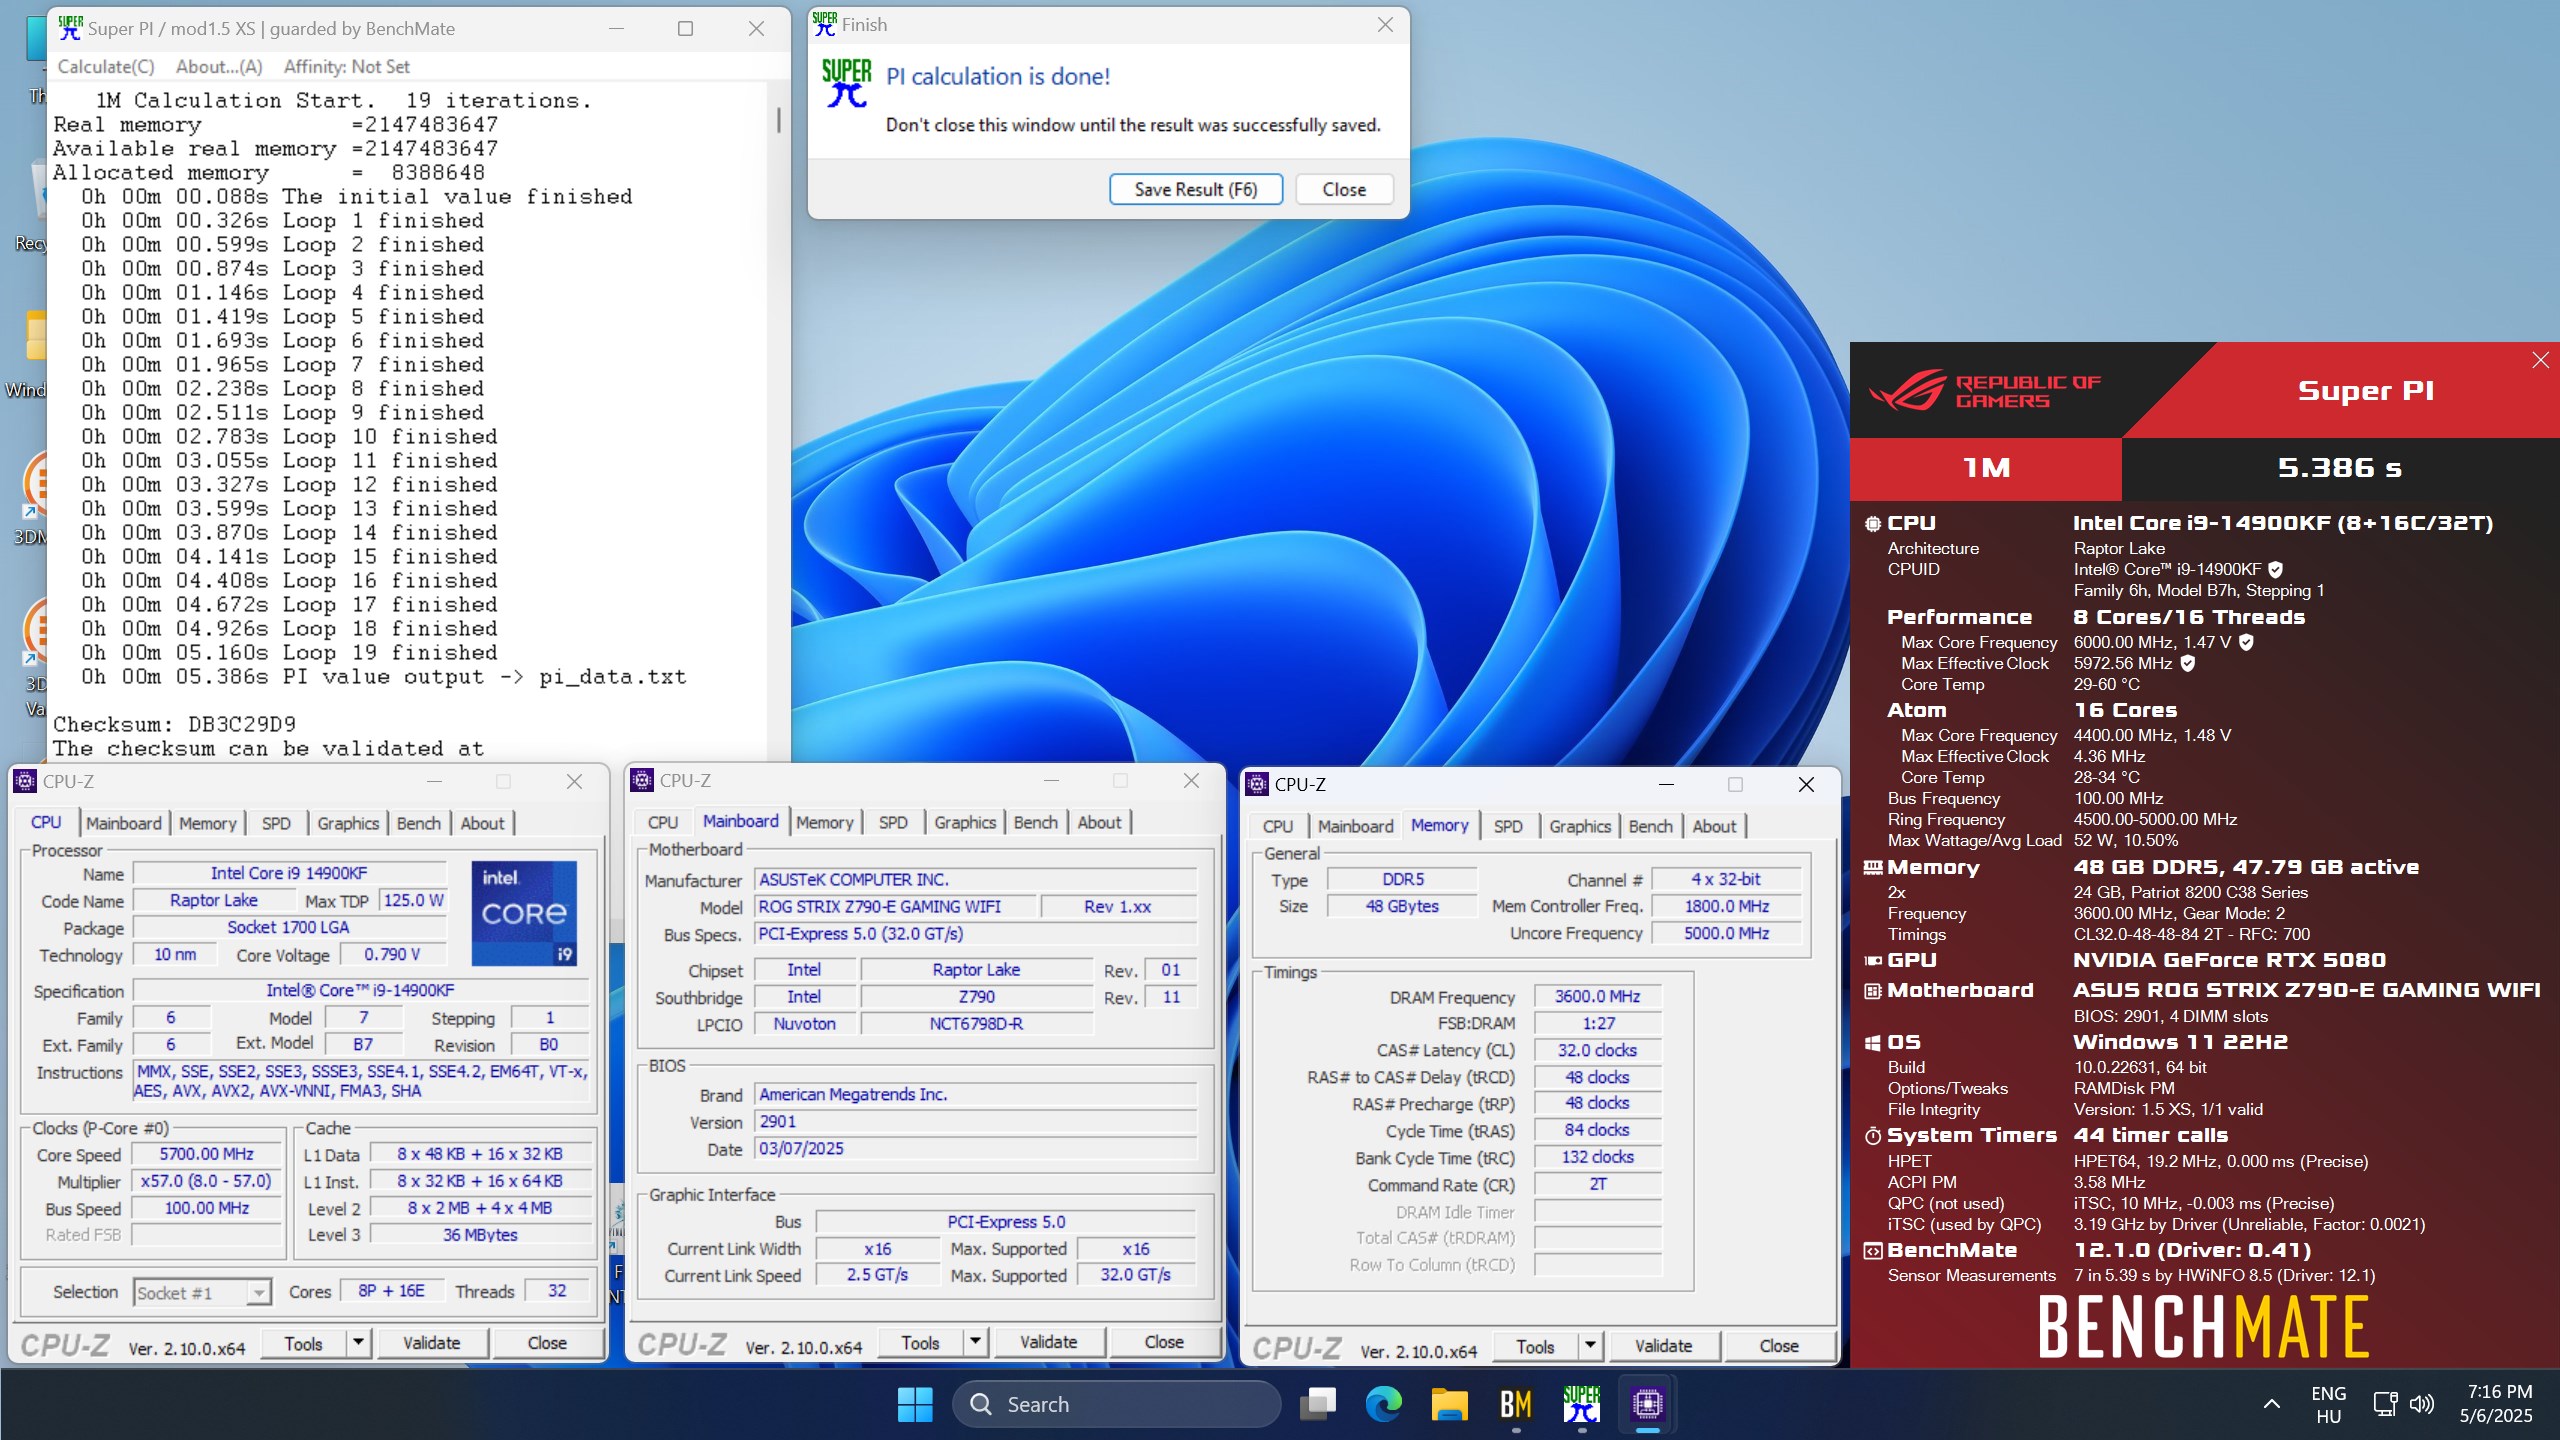This screenshot has width=2560, height=1440.
Task: Click Validate in the Memory CPU-Z window
Action: point(1663,1346)
